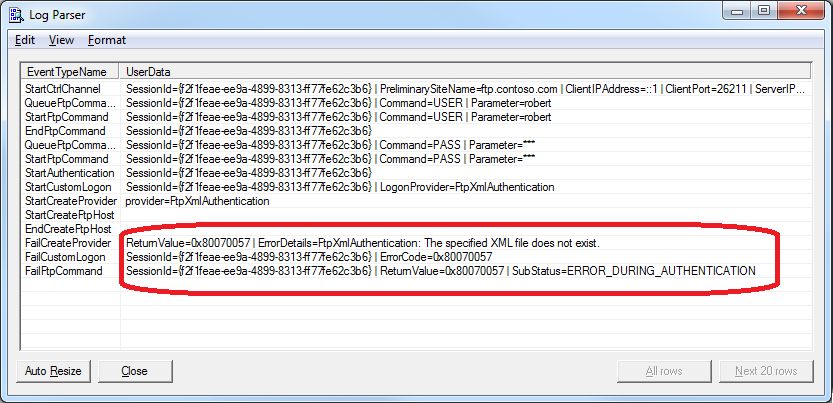Select the FailFtpCommand event row
This screenshot has width=833, height=403.
pos(63,271)
